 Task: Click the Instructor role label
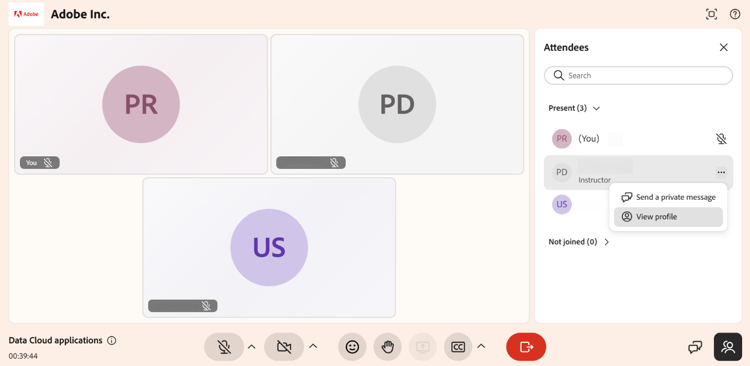coord(595,180)
